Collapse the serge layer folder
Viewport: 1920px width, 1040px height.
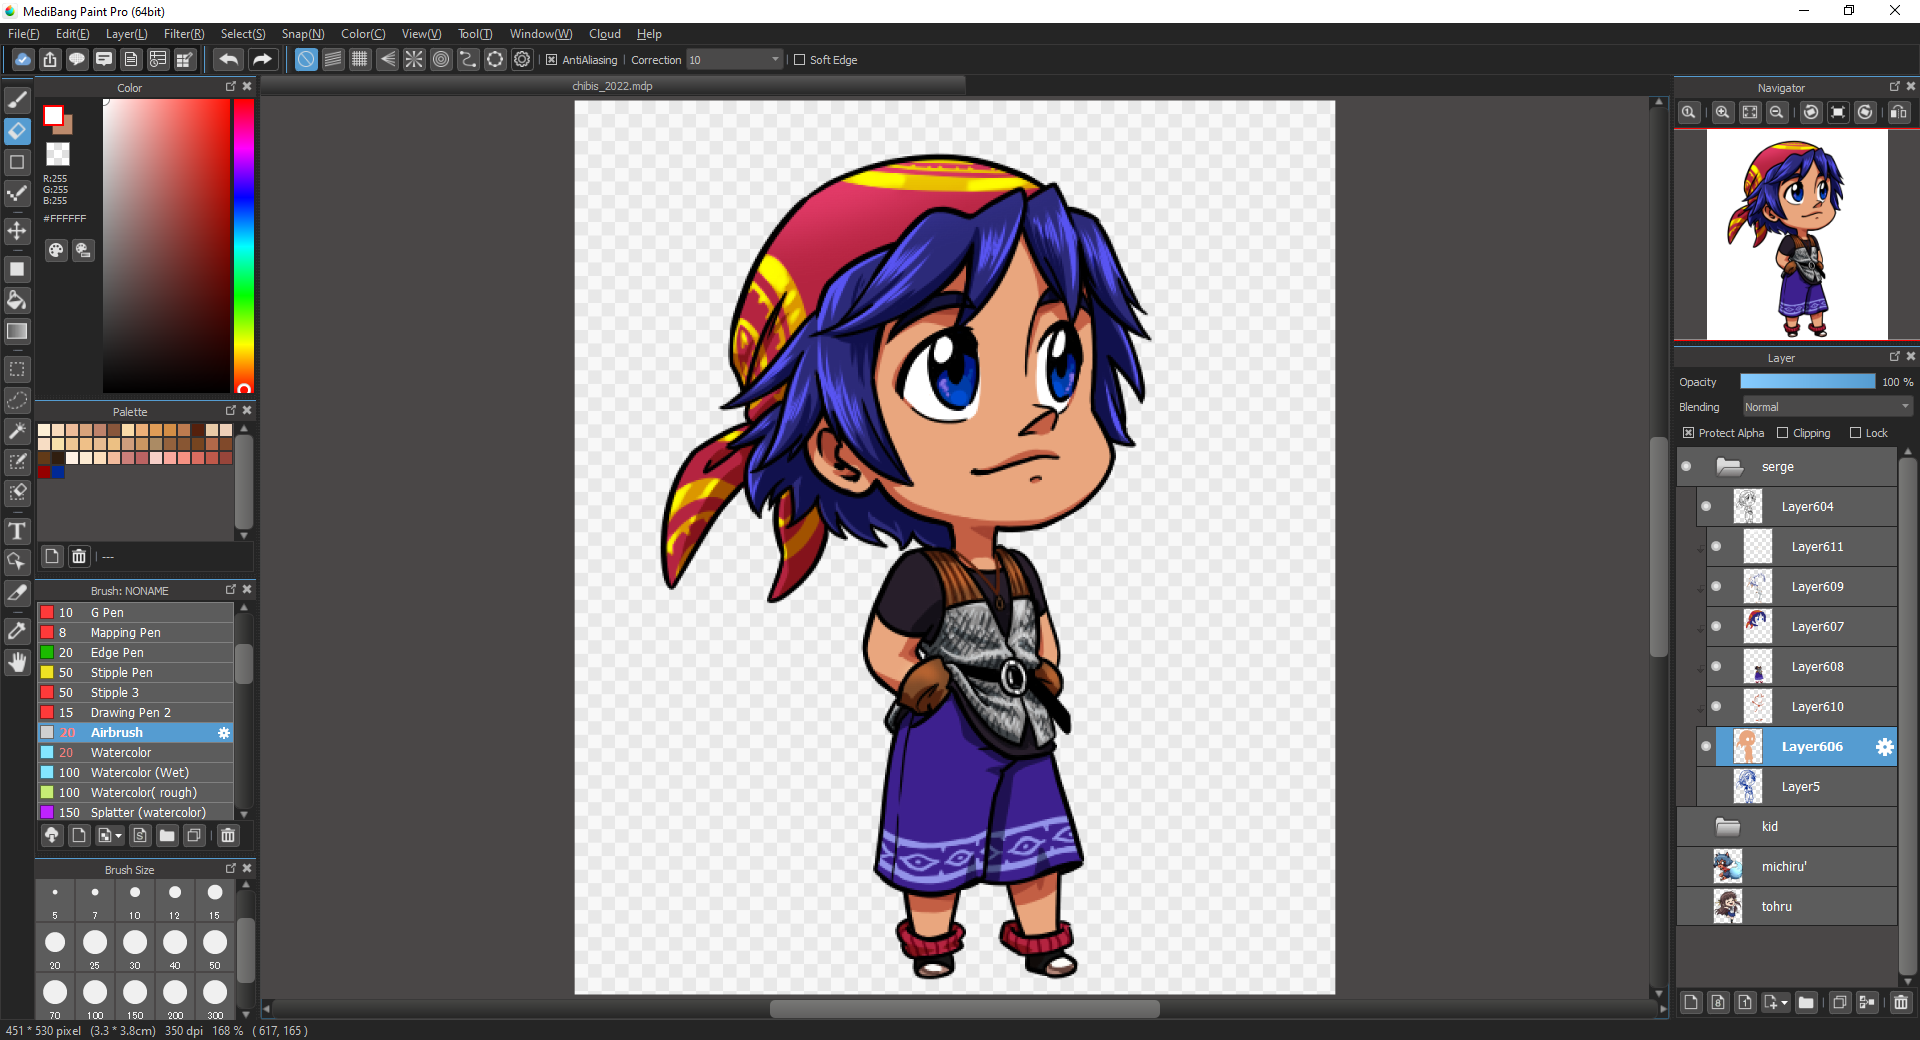point(1729,467)
